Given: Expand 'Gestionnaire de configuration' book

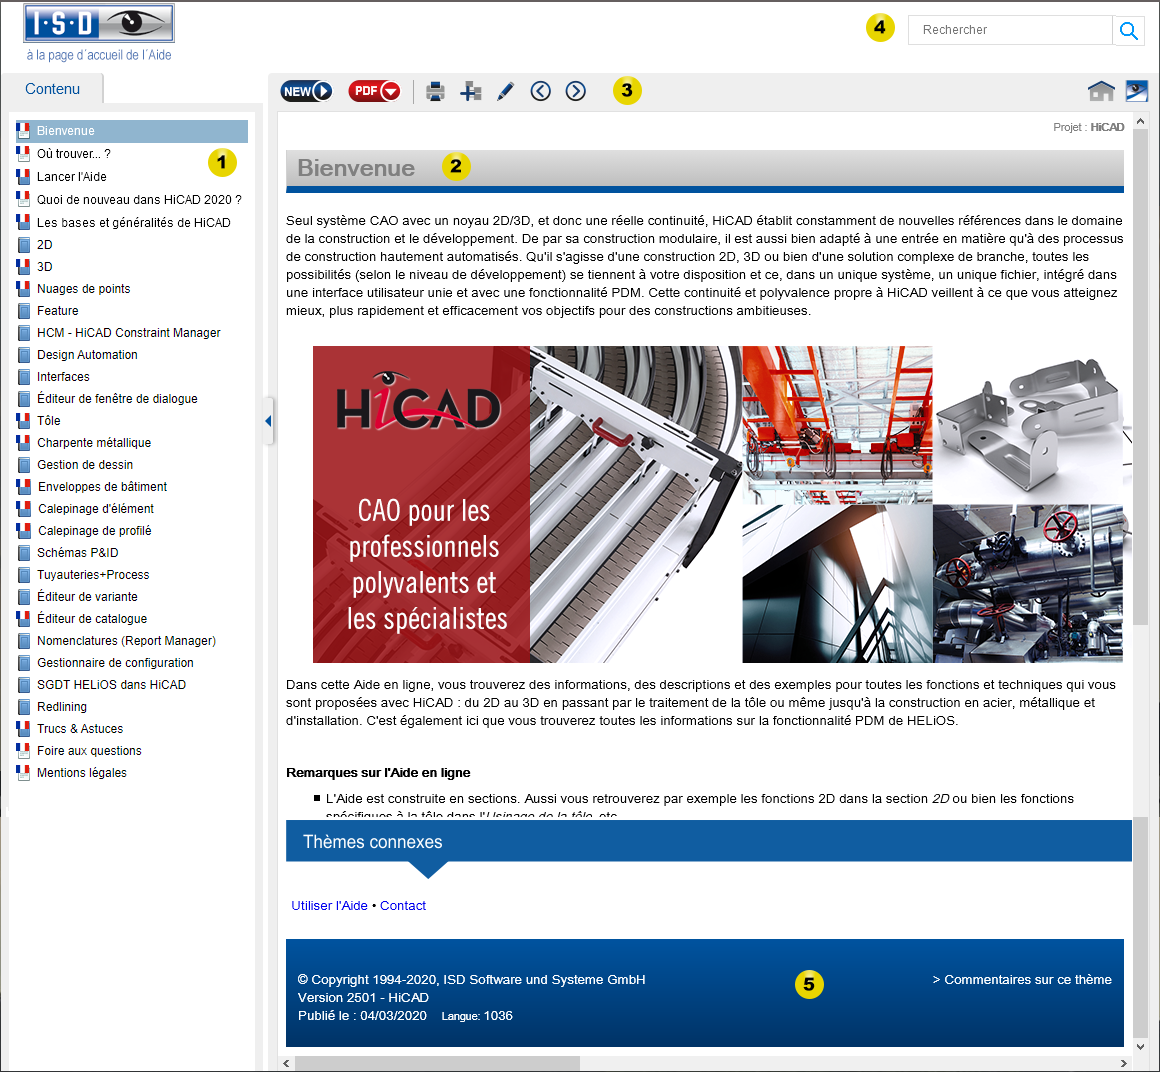Looking at the screenshot, I should 115,663.
